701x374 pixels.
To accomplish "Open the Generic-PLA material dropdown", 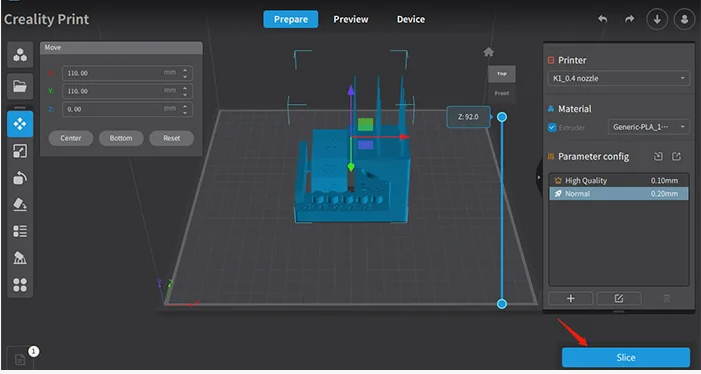I will coord(649,127).
